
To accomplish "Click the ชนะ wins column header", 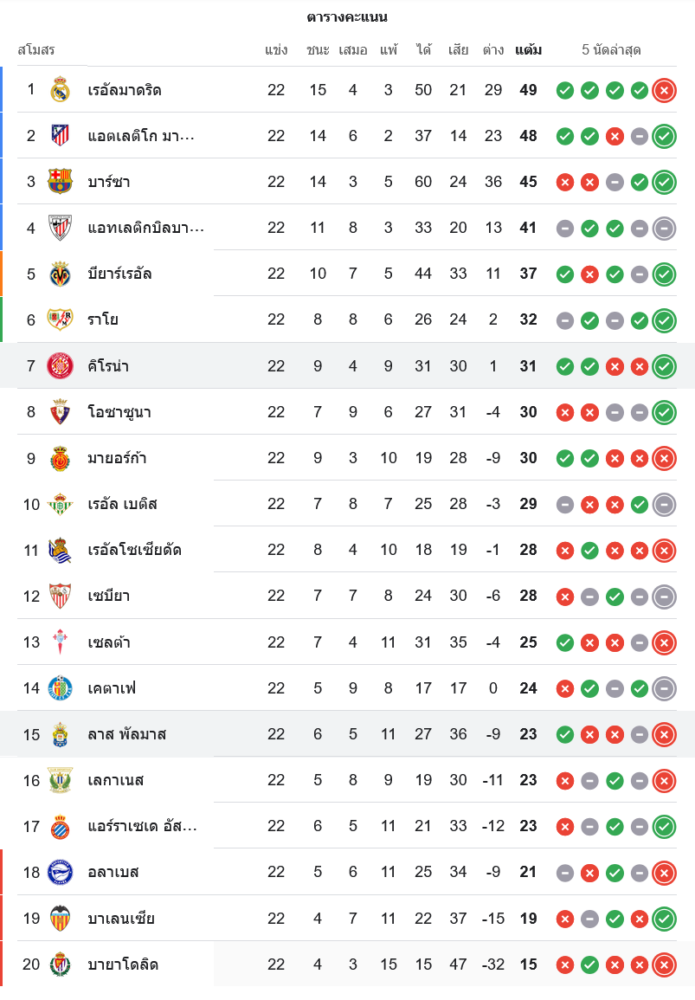I will 318,50.
